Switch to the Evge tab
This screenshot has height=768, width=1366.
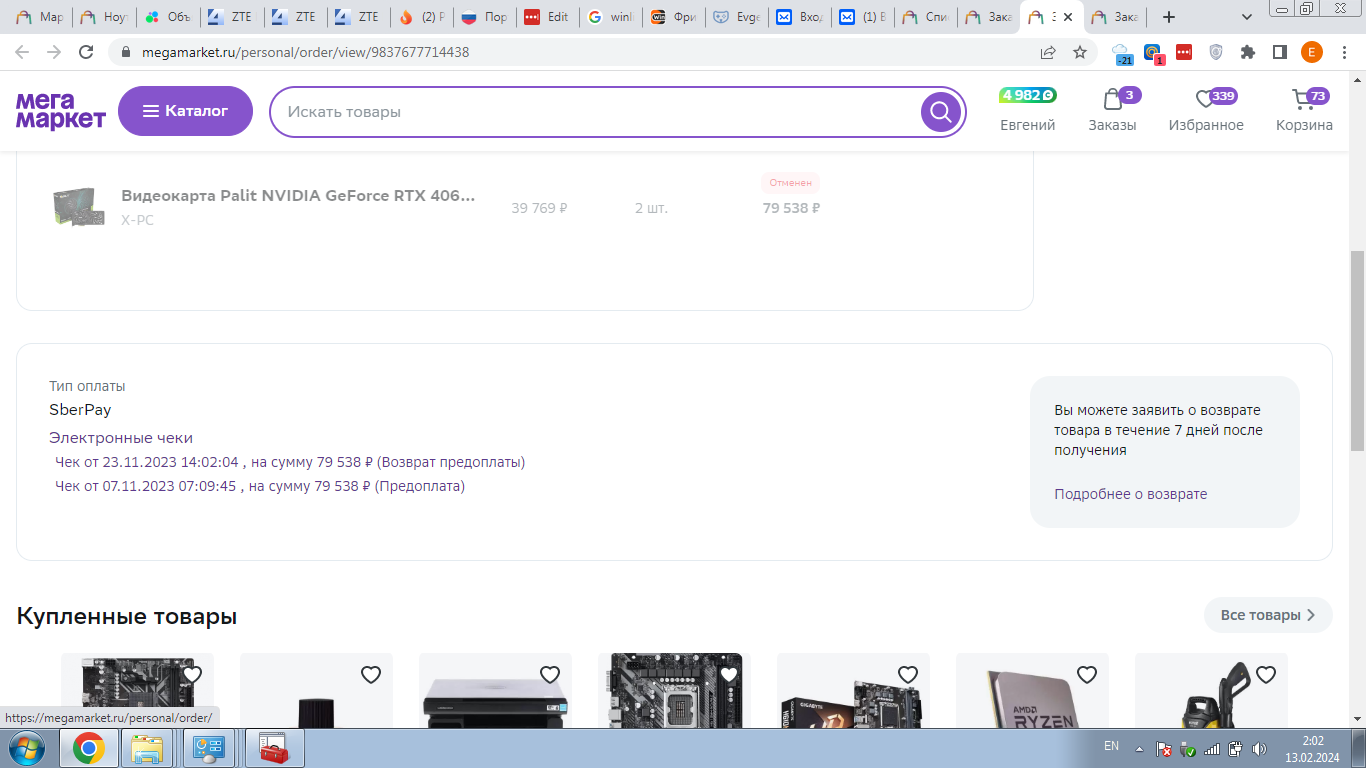[x=736, y=17]
